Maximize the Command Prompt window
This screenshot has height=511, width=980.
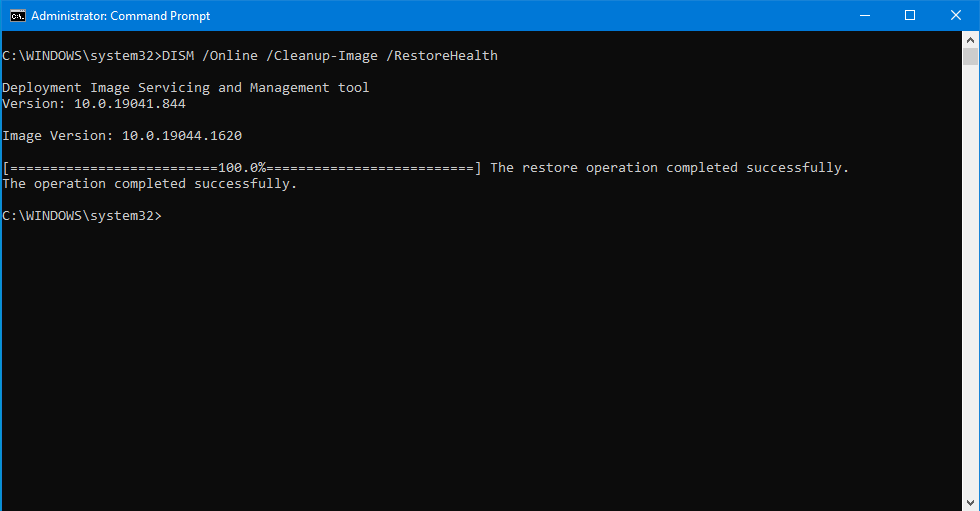[x=910, y=16]
